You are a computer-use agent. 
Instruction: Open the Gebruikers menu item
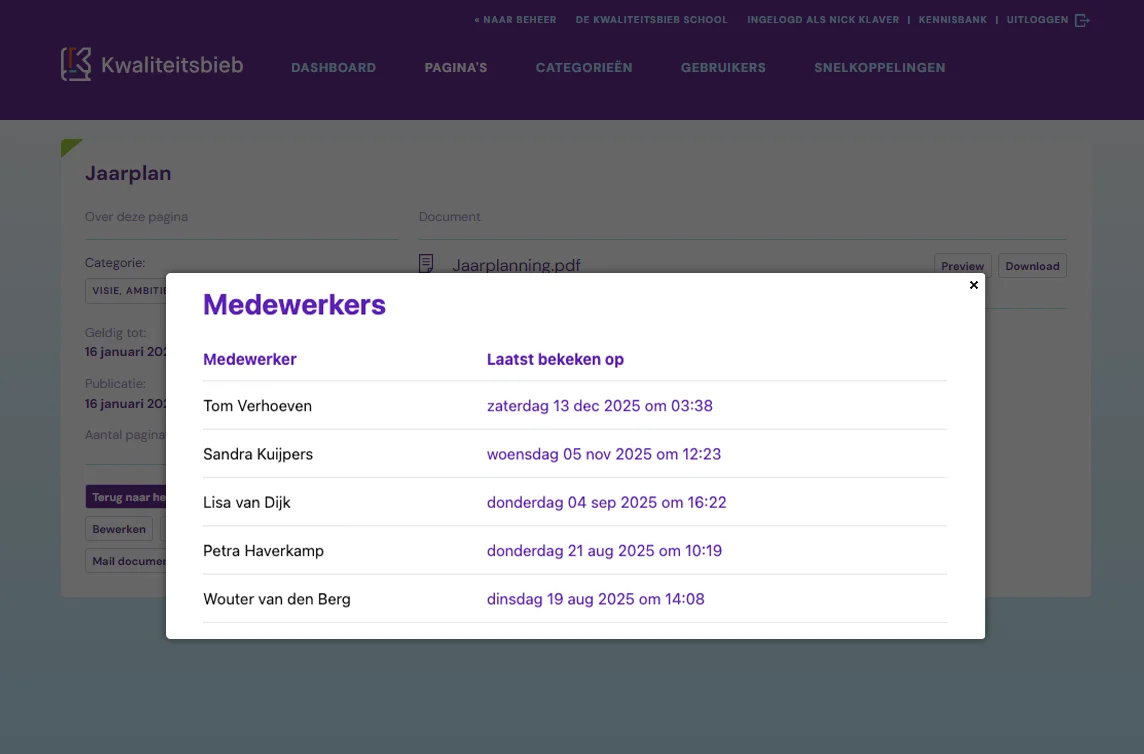(723, 67)
